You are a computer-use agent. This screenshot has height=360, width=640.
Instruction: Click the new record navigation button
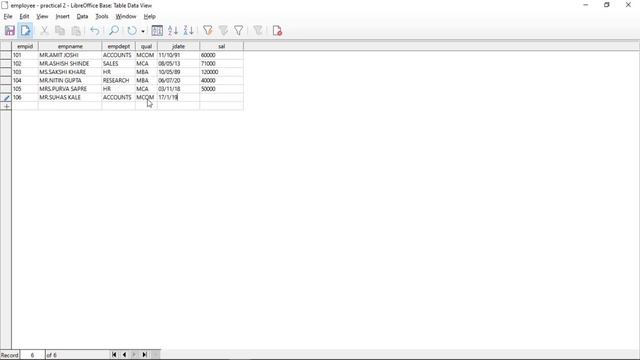click(x=155, y=355)
